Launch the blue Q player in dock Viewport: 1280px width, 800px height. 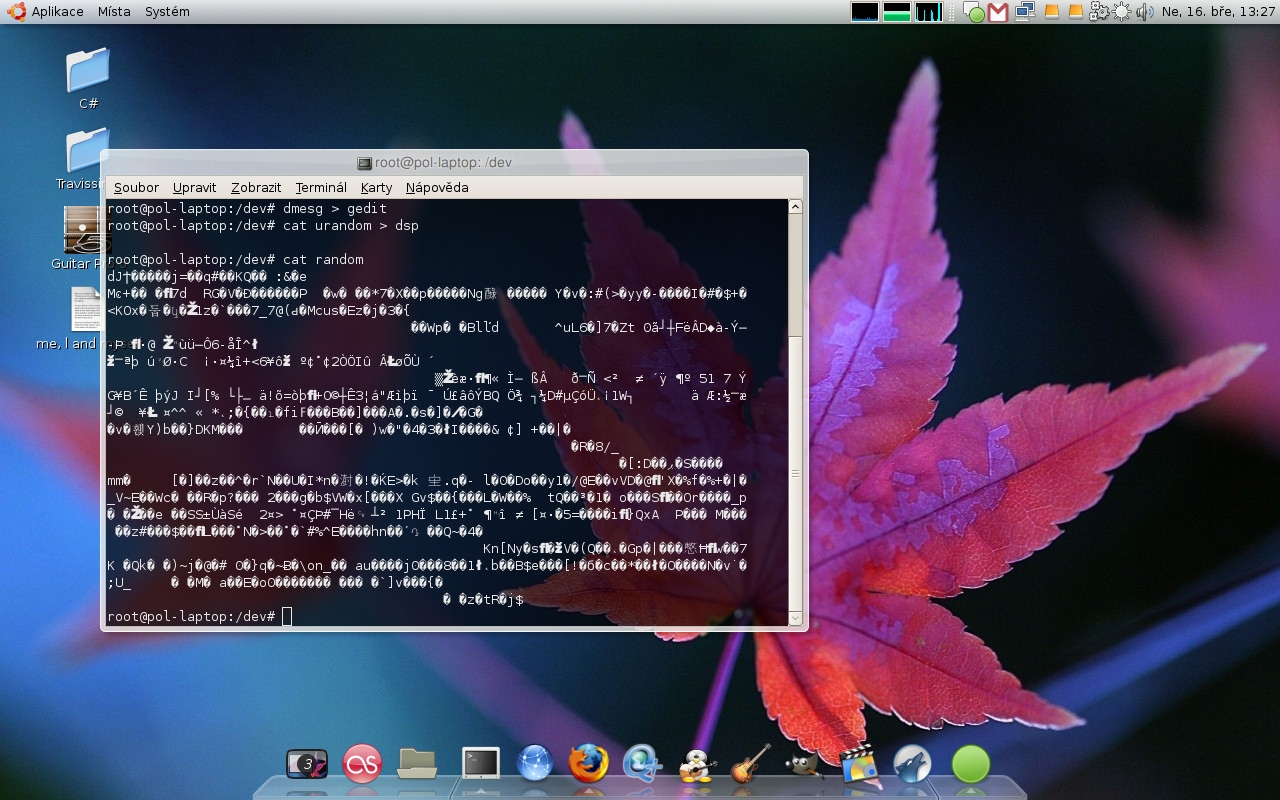[641, 764]
